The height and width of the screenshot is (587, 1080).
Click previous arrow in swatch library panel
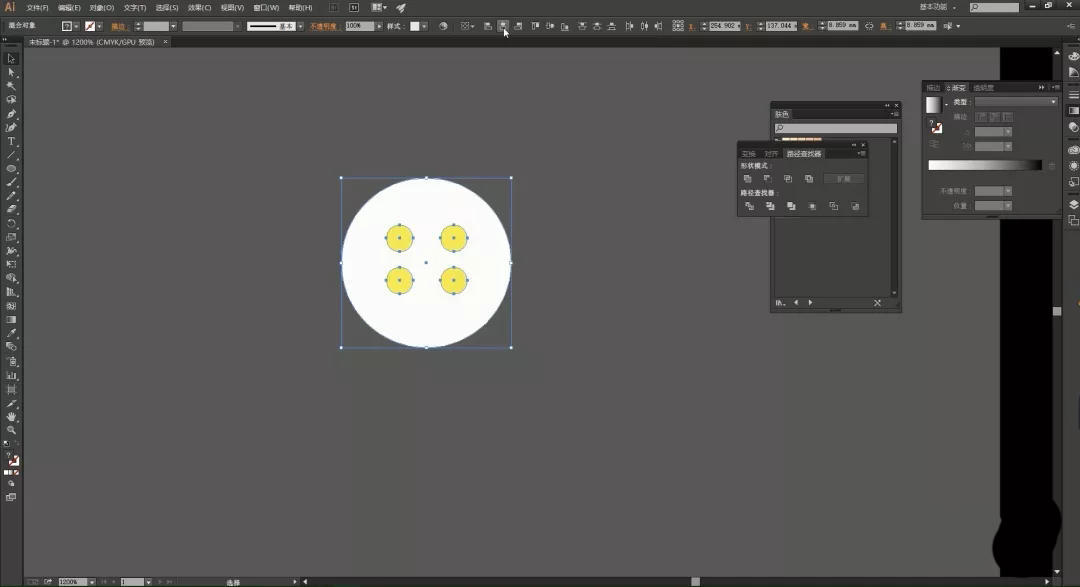pos(796,302)
